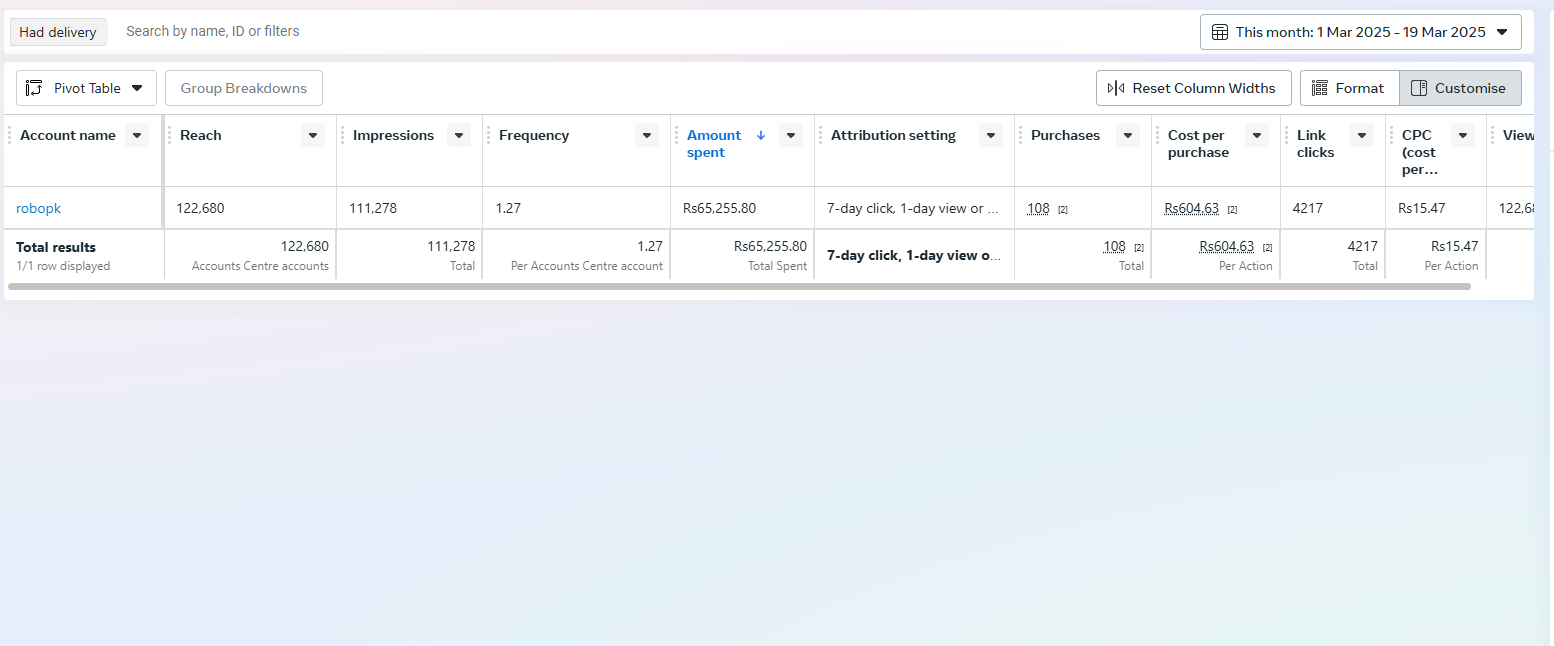
Task: Open the Attribution setting column dropdown
Action: (x=991, y=135)
